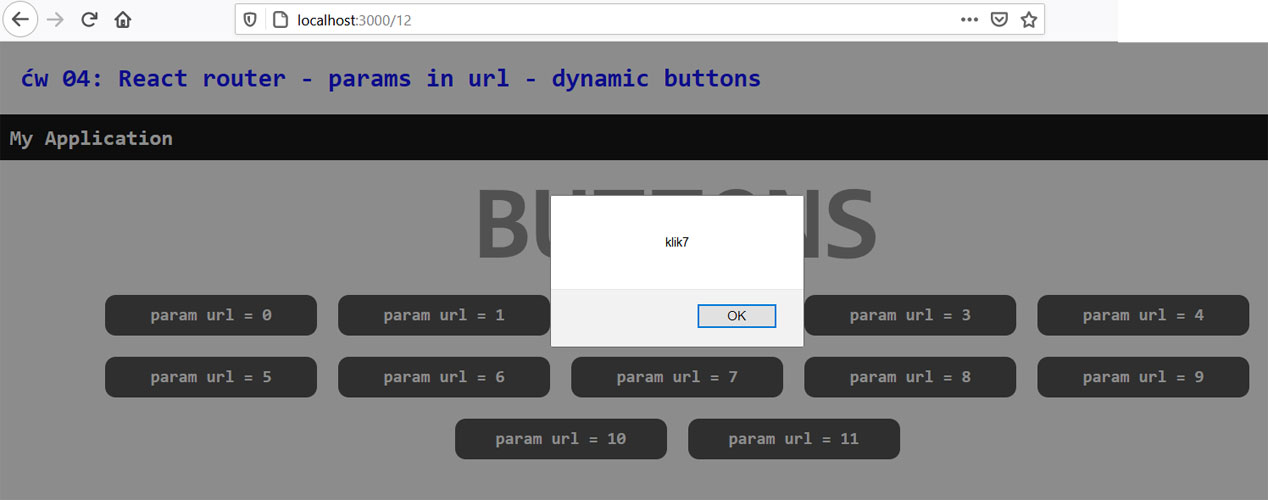This screenshot has width=1268, height=500.
Task: Open the page actions three-dot menu
Action: click(969, 19)
